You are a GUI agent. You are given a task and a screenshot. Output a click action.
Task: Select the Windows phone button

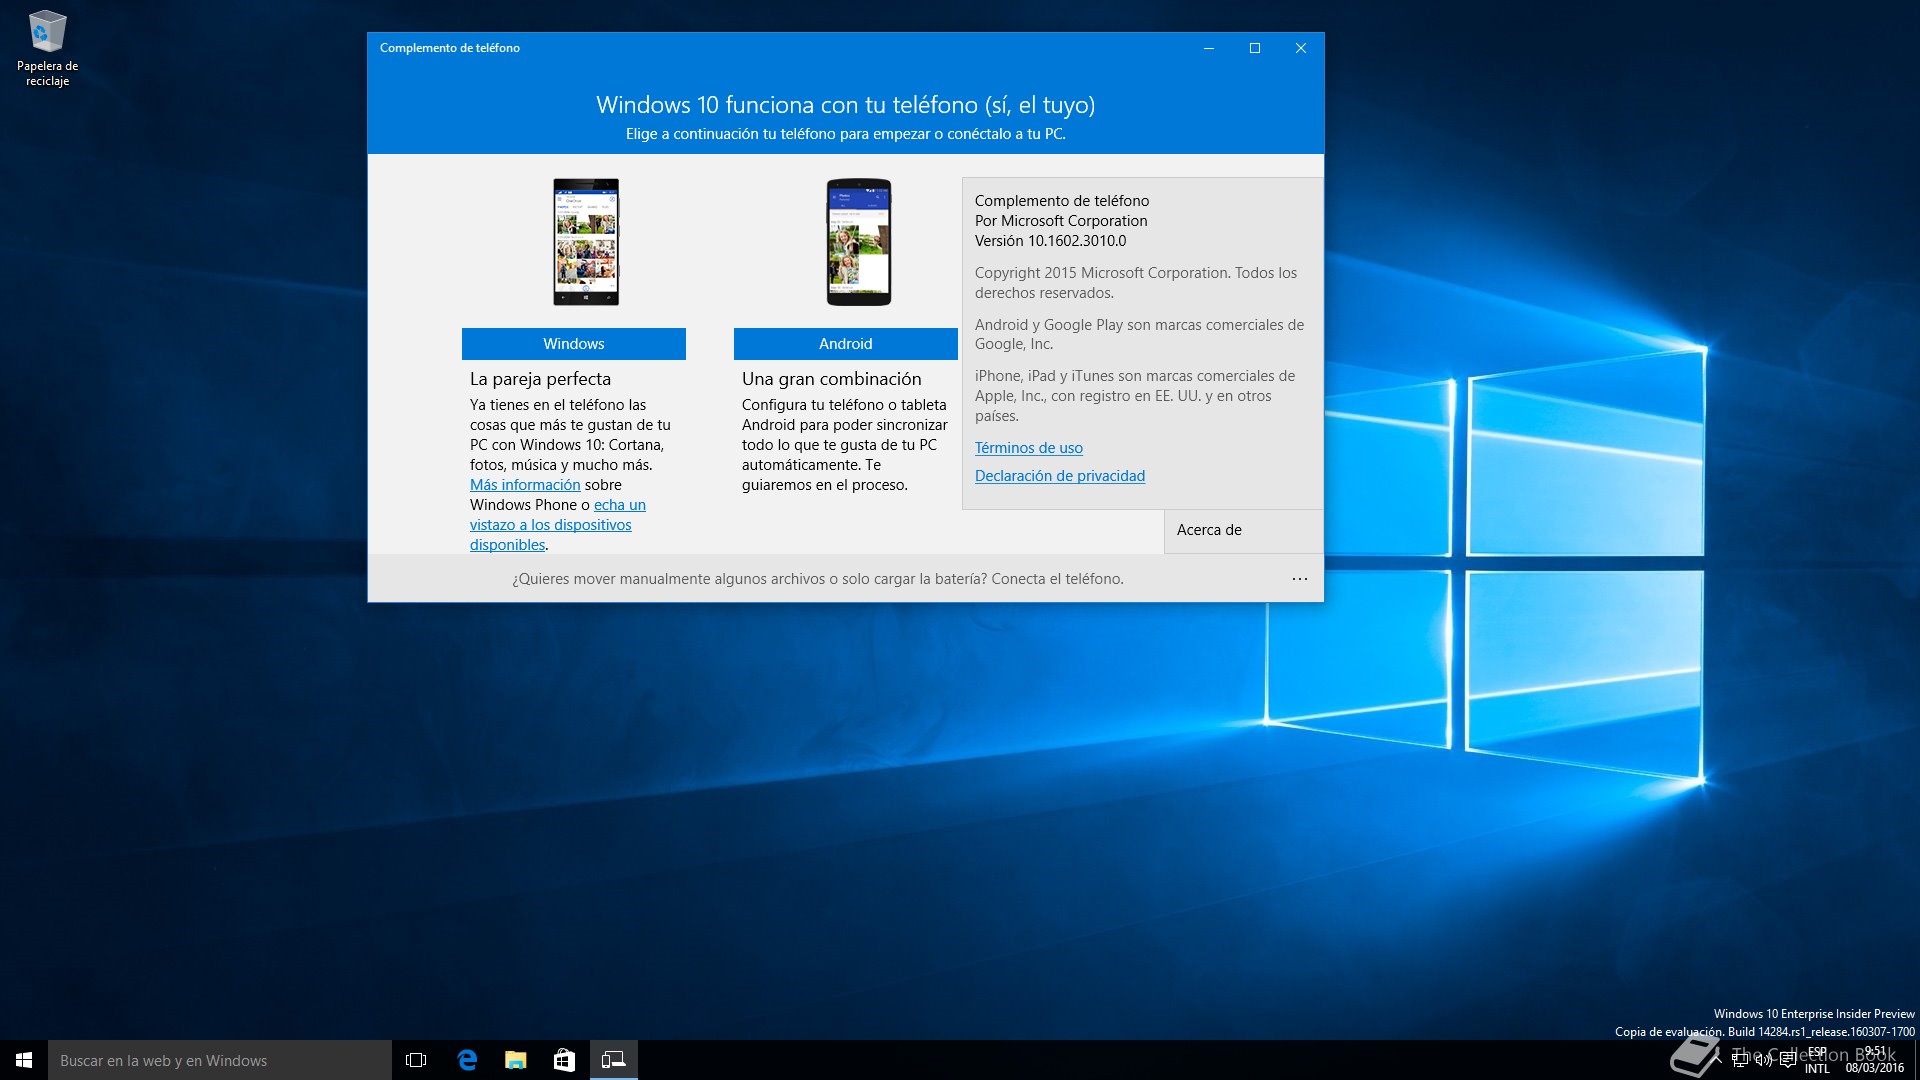[x=574, y=344]
